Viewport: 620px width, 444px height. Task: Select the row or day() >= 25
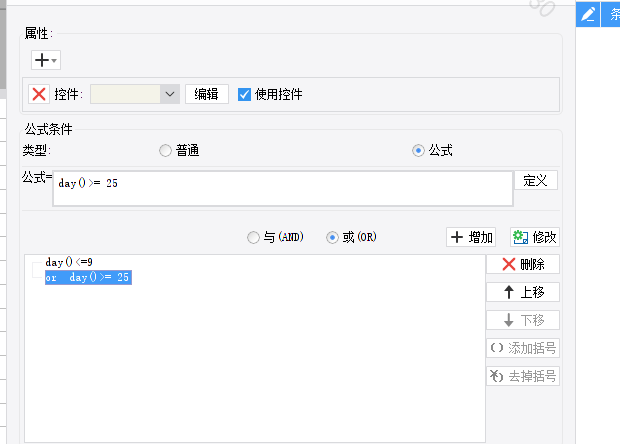[x=88, y=278]
